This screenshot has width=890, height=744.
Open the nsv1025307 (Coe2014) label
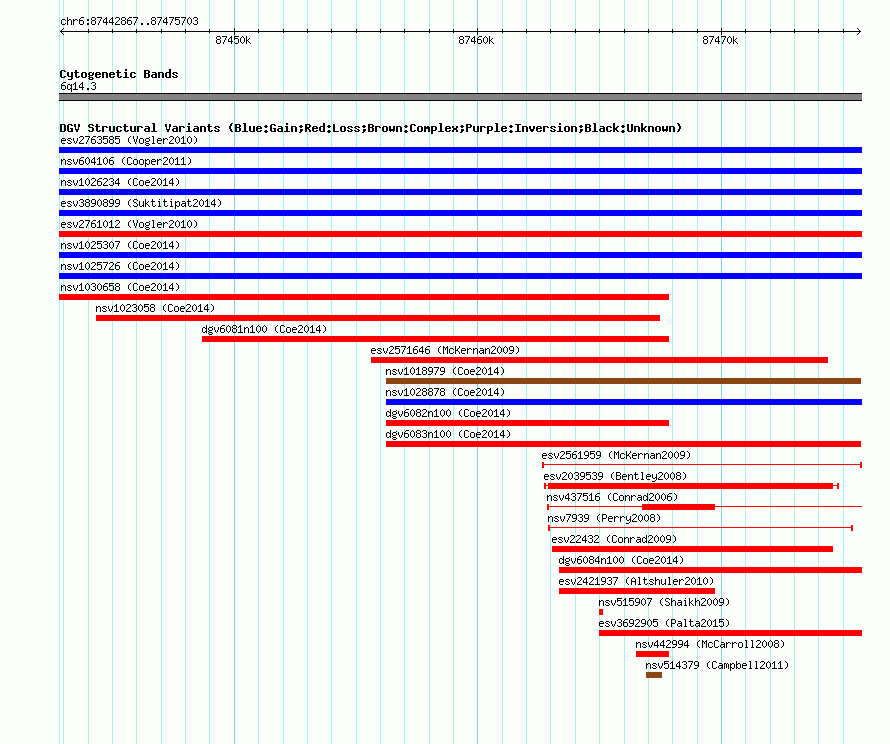click(120, 245)
